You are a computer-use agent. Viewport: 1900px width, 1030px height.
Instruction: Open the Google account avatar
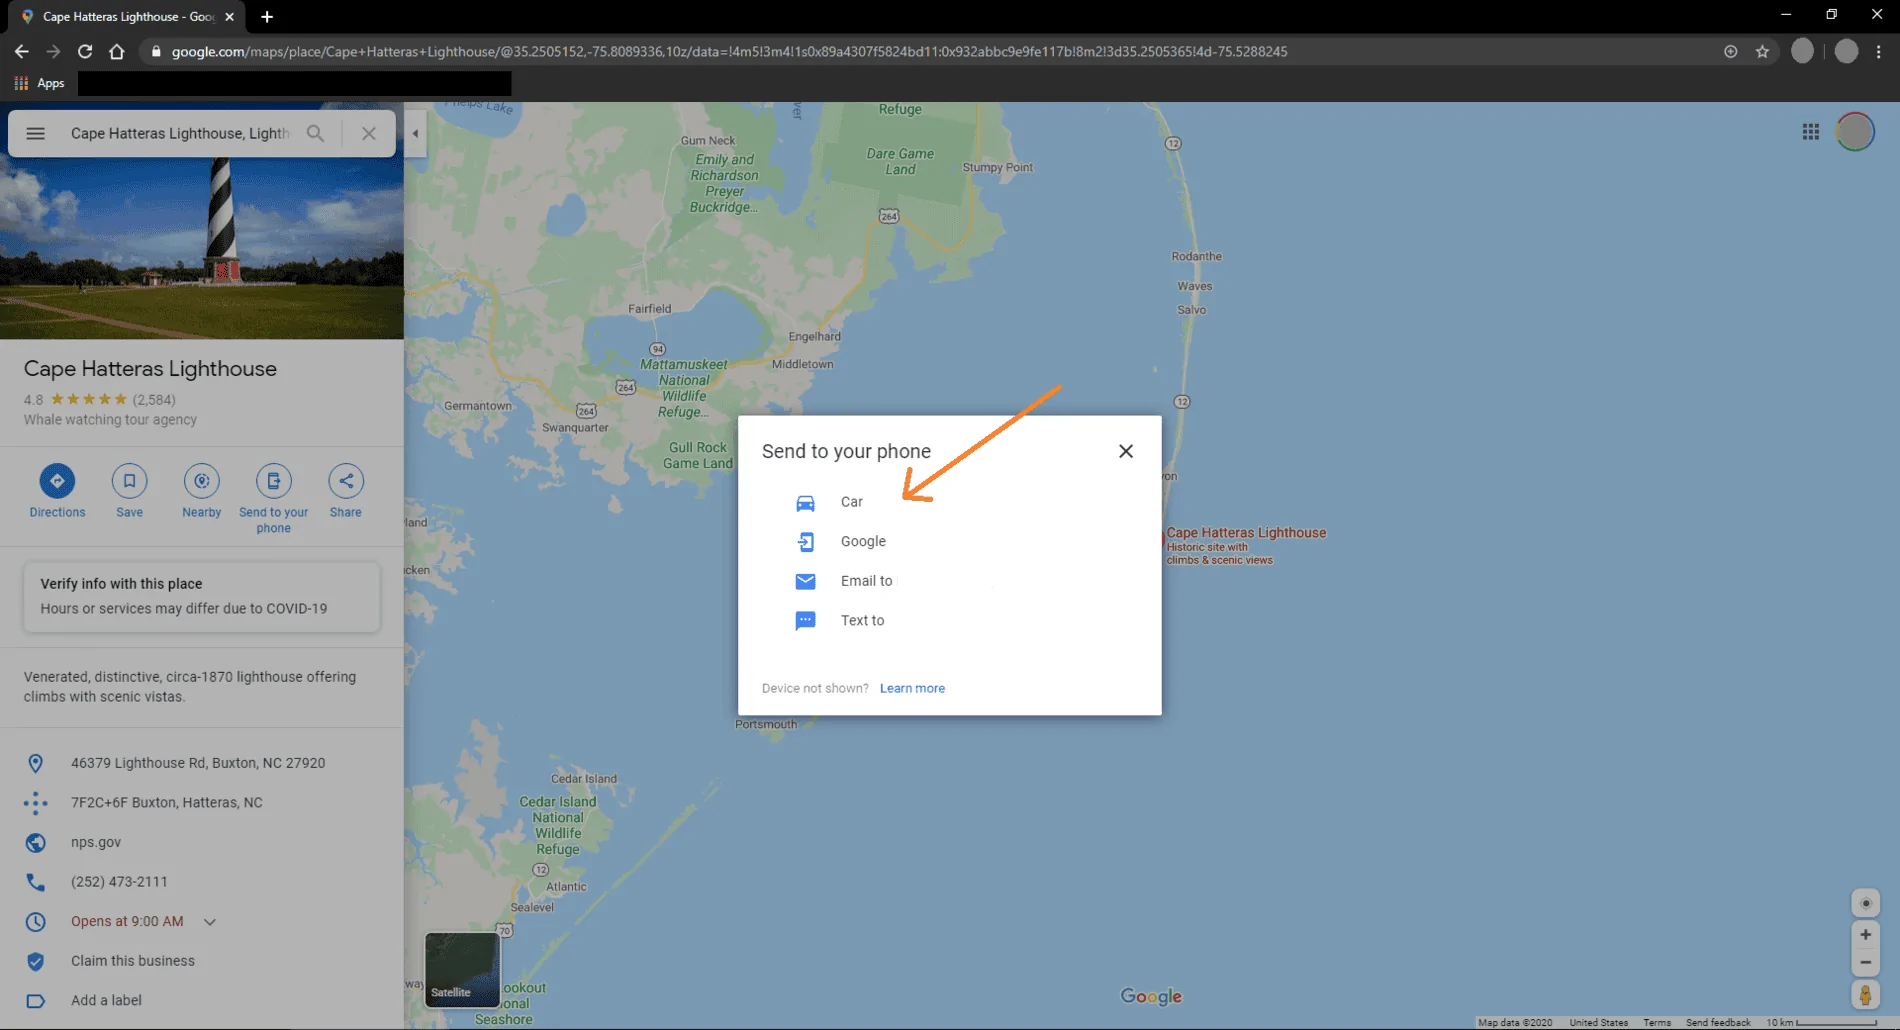[1855, 132]
